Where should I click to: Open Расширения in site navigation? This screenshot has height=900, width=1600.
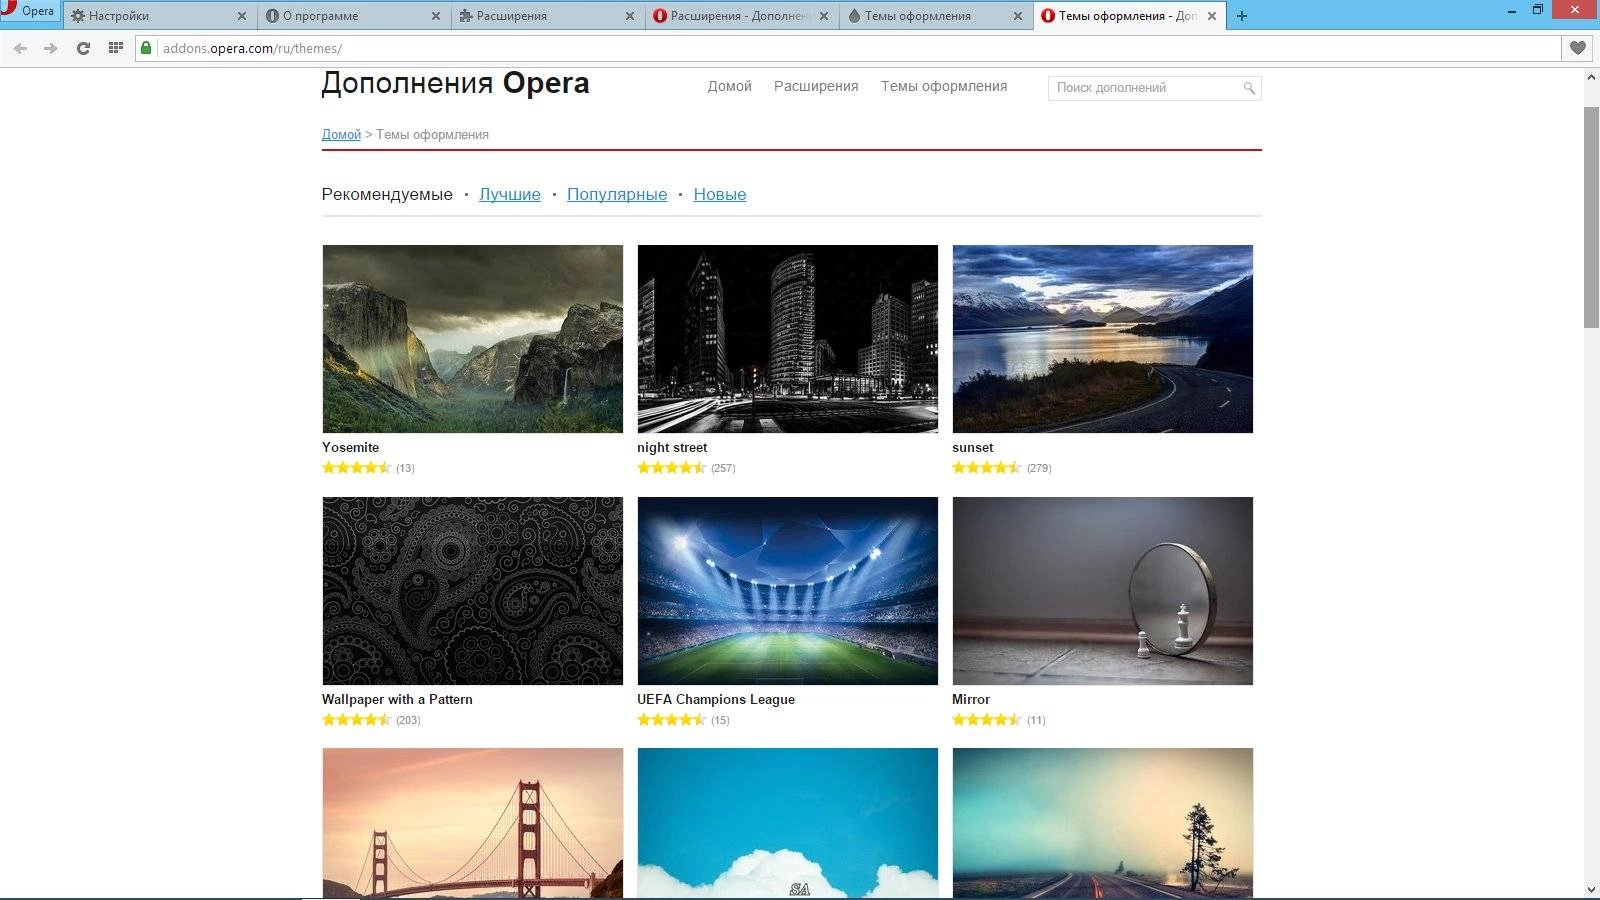[x=816, y=86]
